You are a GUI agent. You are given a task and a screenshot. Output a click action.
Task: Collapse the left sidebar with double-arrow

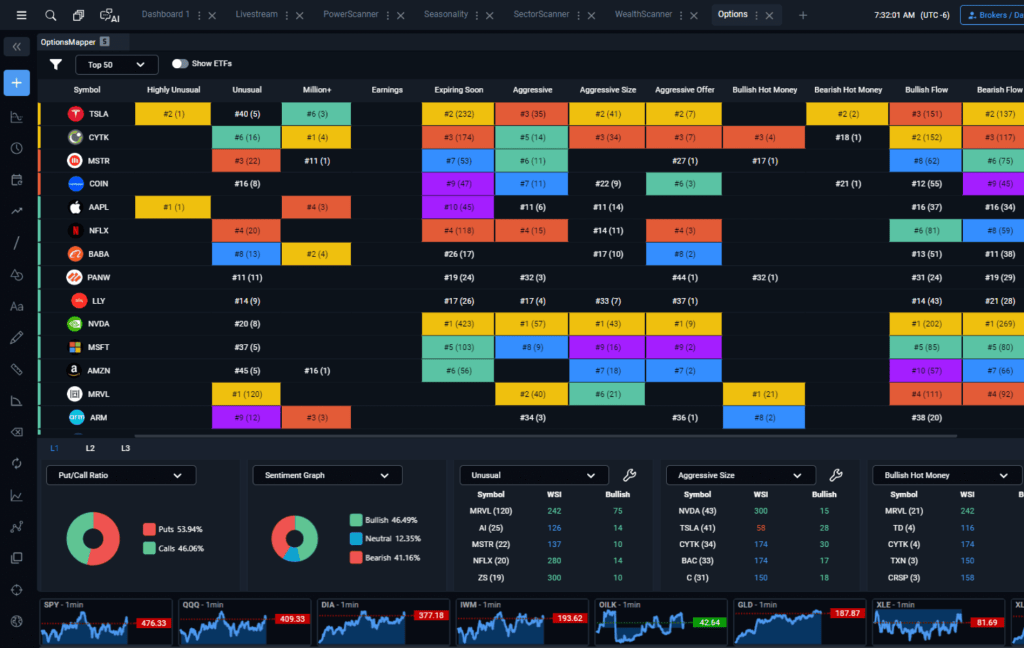point(17,47)
